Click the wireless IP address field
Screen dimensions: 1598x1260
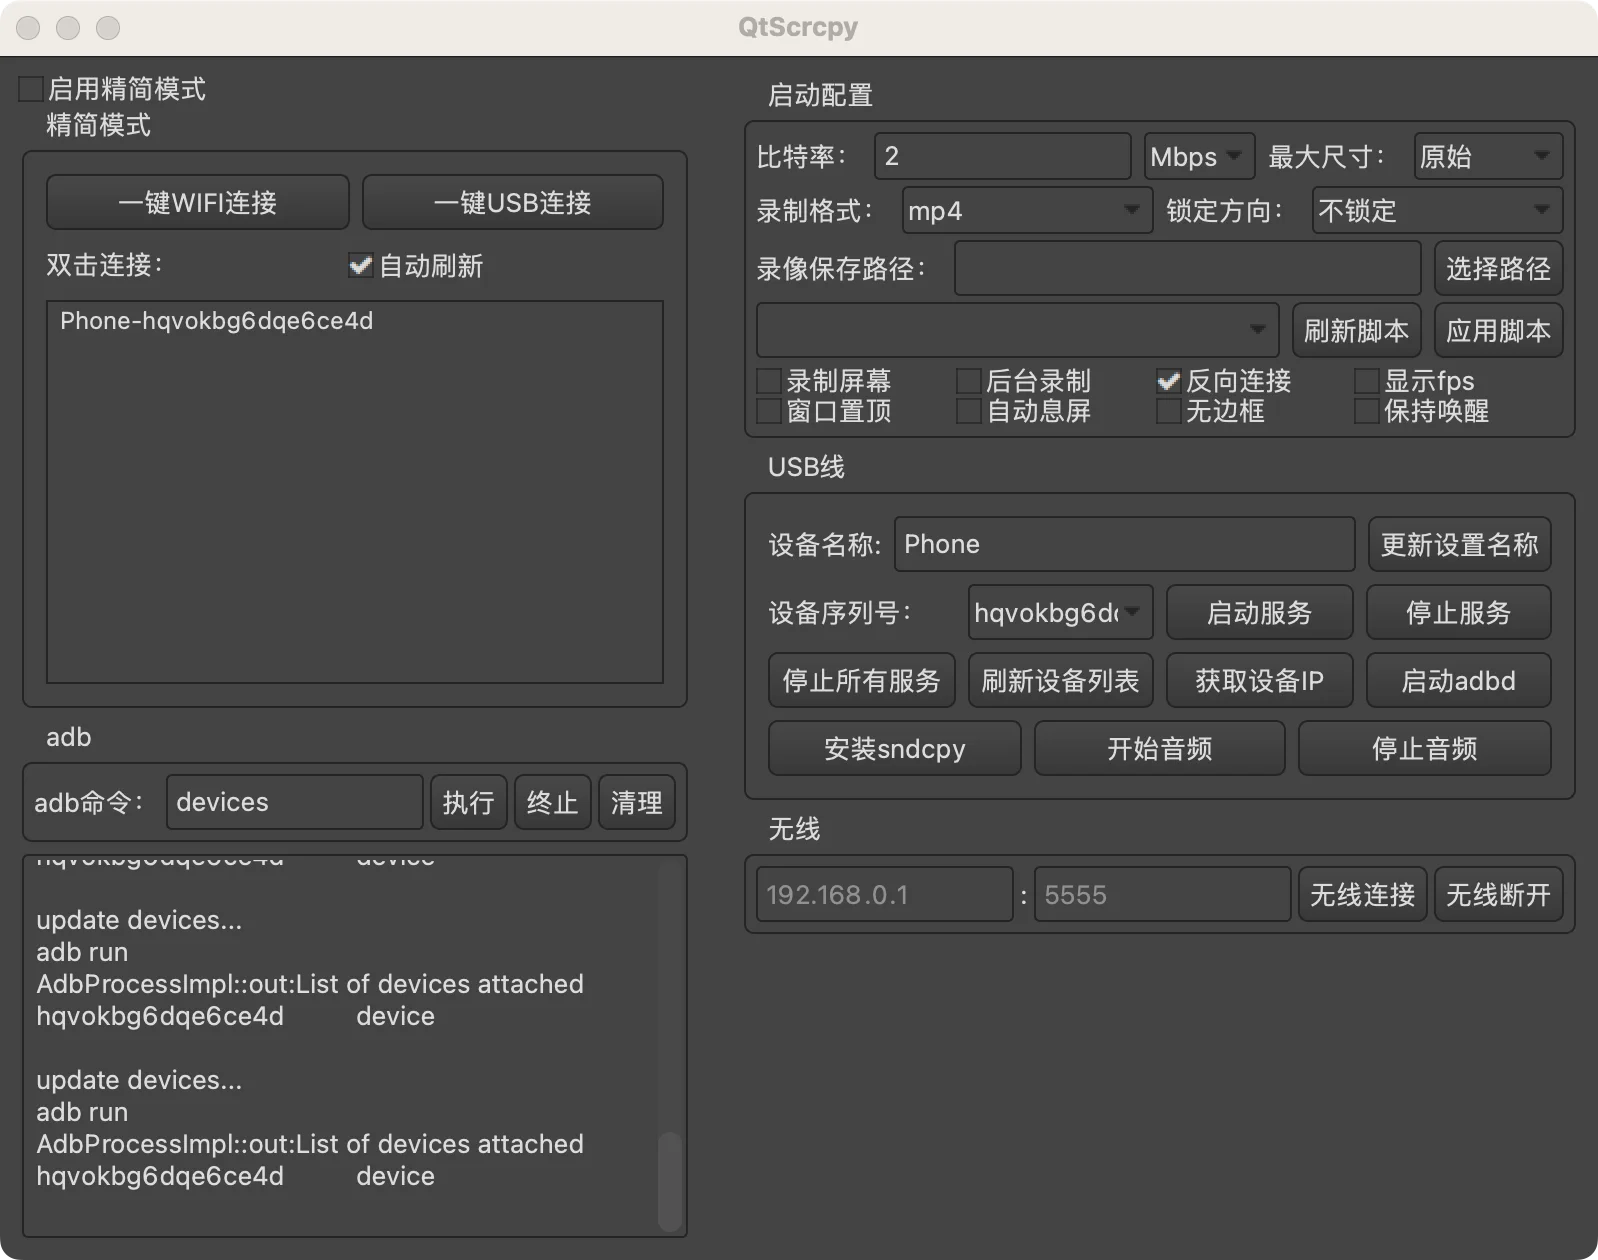click(x=884, y=894)
